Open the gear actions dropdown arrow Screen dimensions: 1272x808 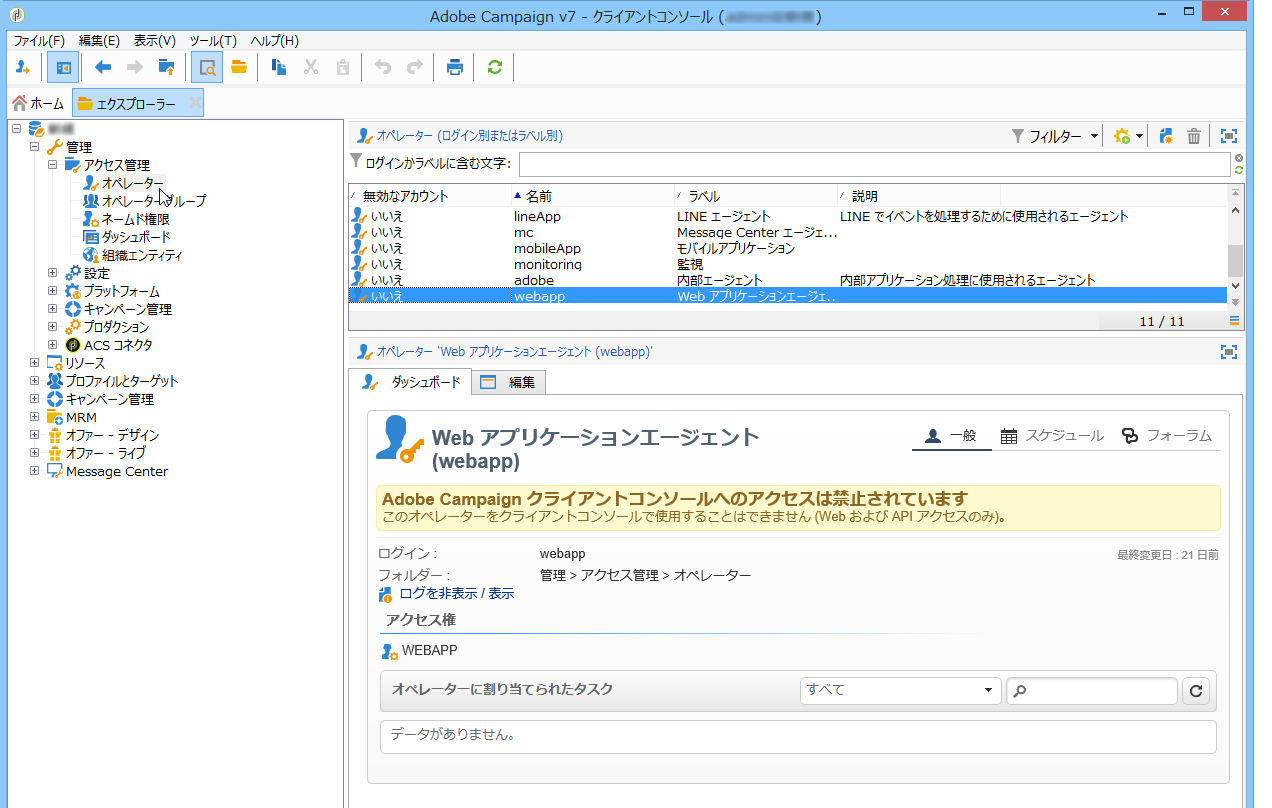[1139, 137]
